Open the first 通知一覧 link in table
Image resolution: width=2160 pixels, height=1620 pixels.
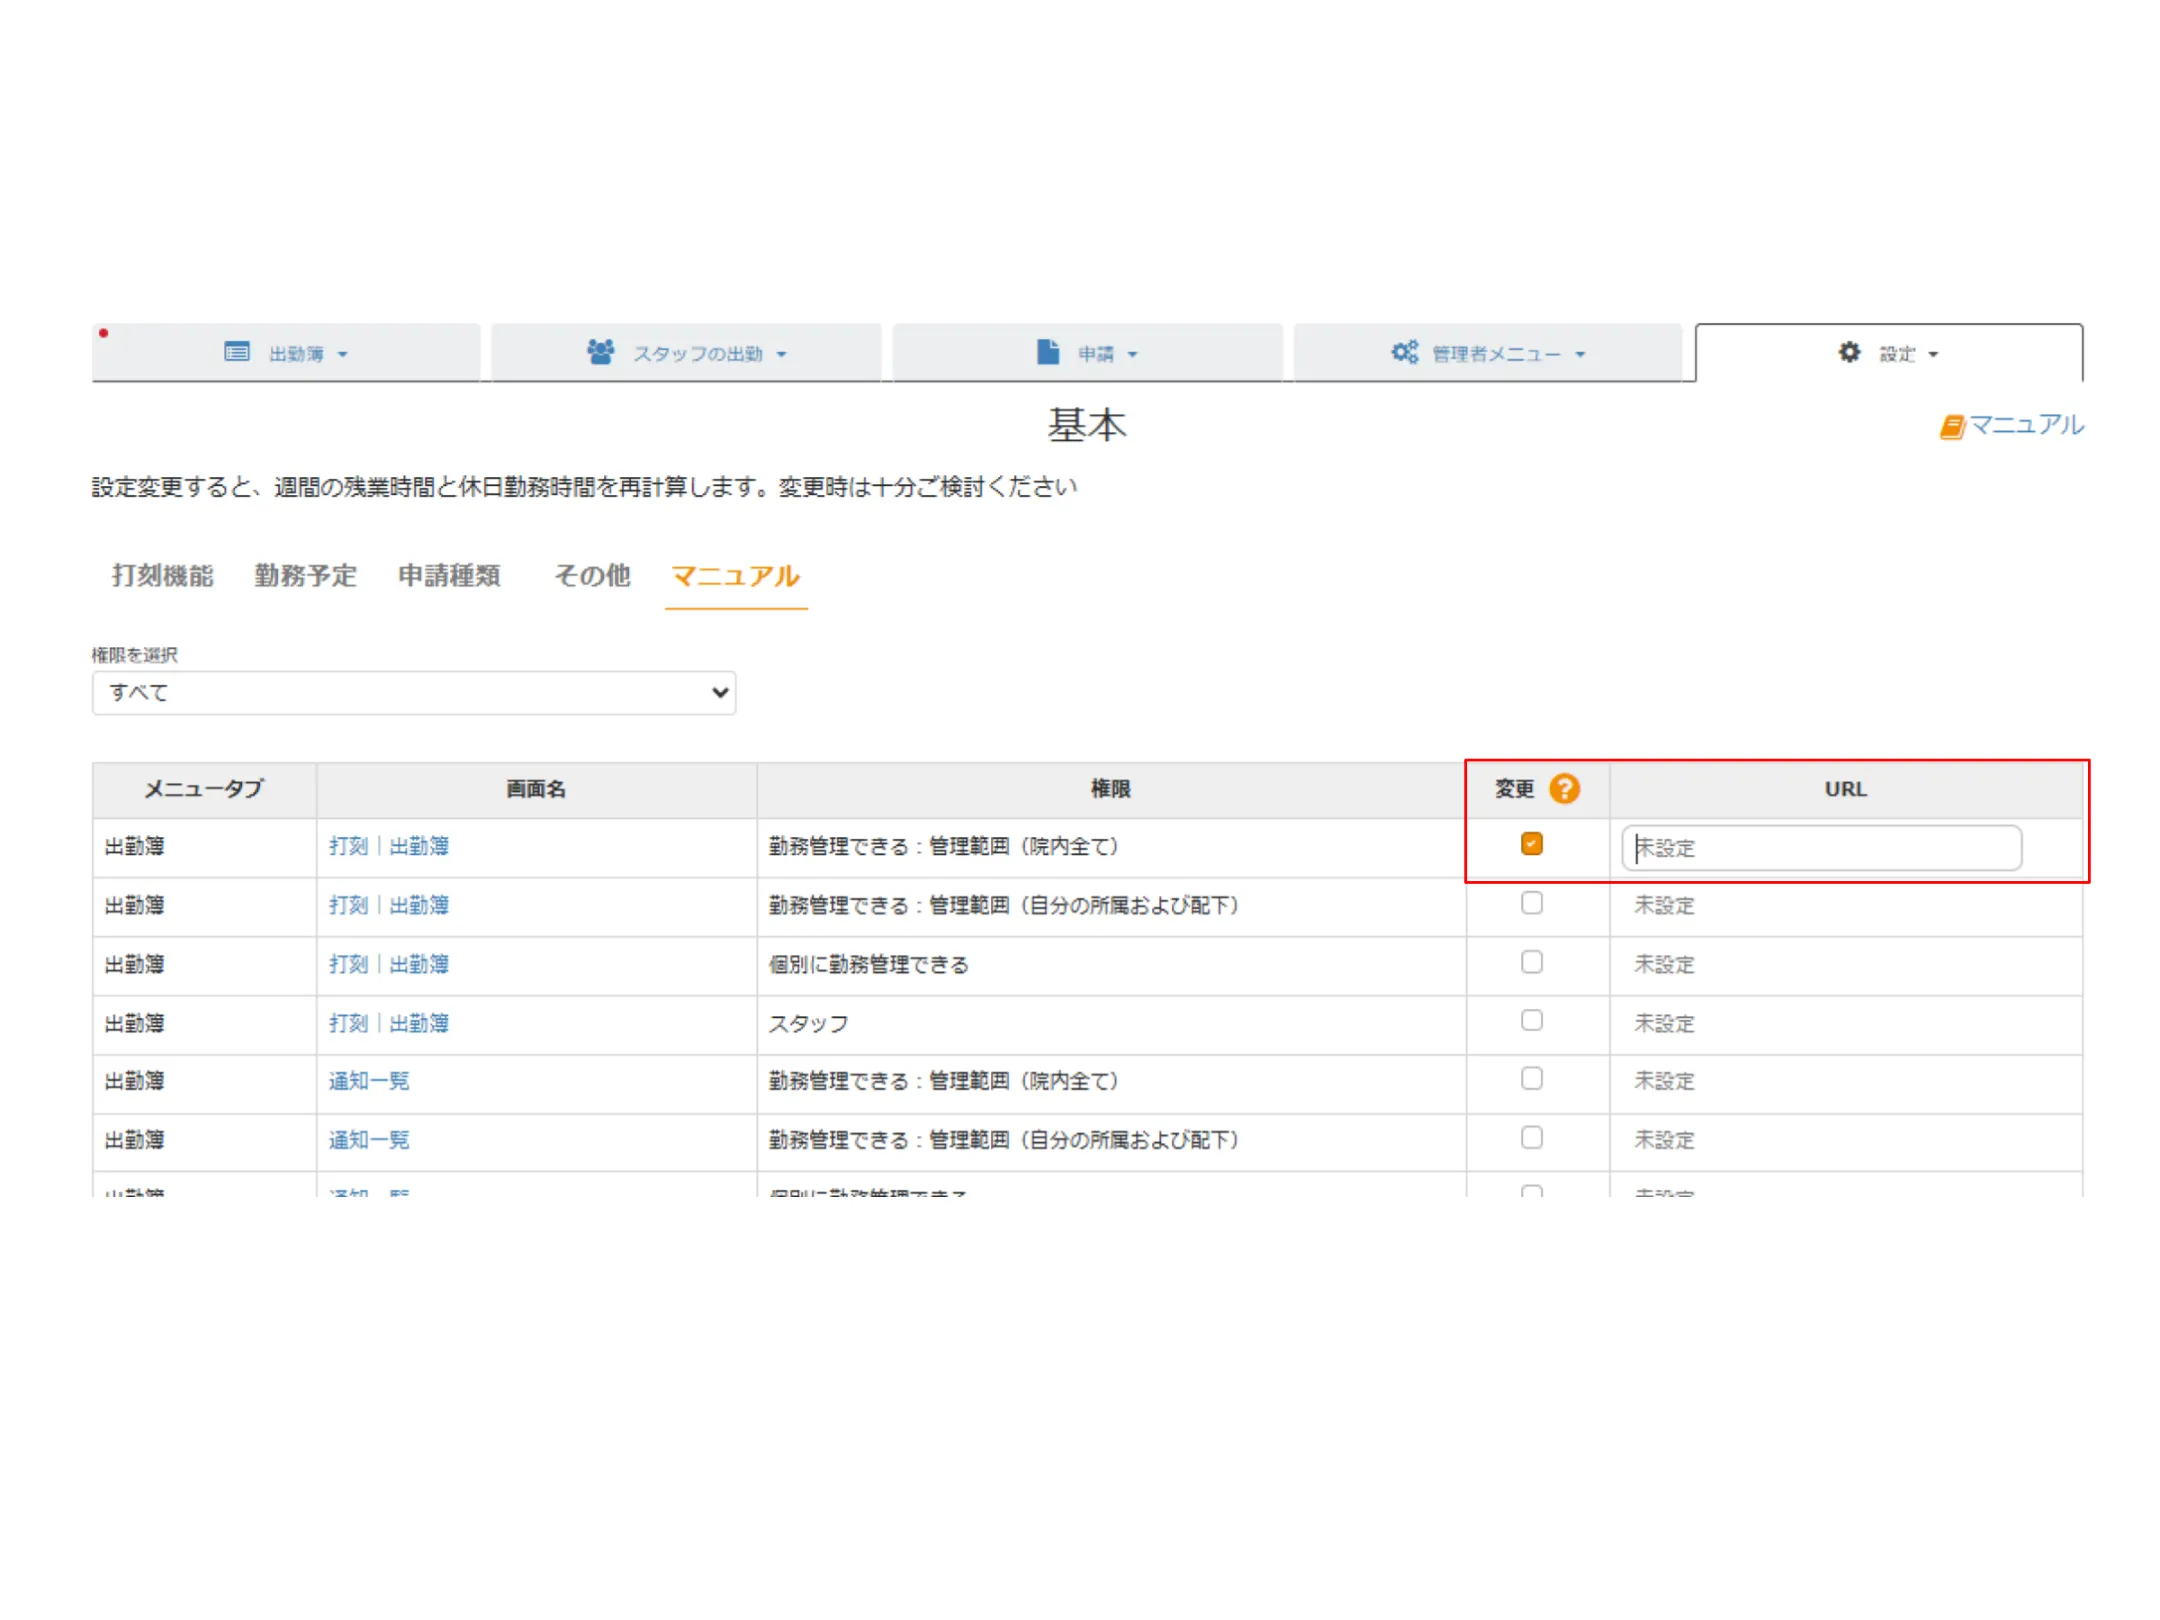click(x=369, y=1081)
